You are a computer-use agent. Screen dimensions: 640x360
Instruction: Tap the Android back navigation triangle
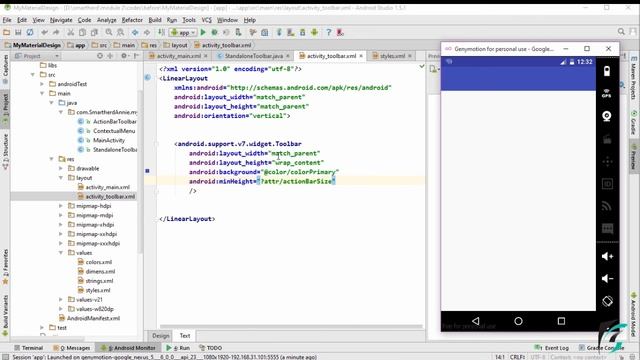tap(476, 321)
